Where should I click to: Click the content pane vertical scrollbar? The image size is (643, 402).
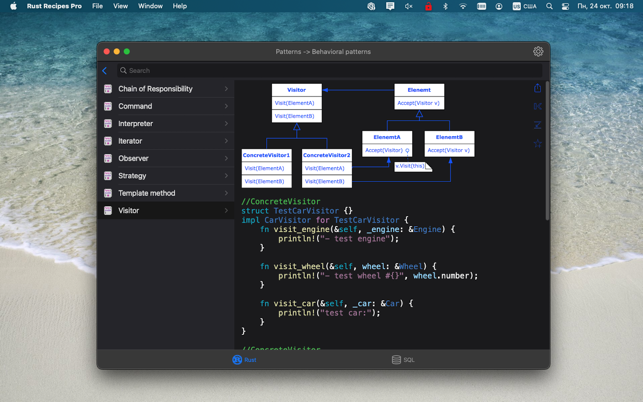pos(547,151)
